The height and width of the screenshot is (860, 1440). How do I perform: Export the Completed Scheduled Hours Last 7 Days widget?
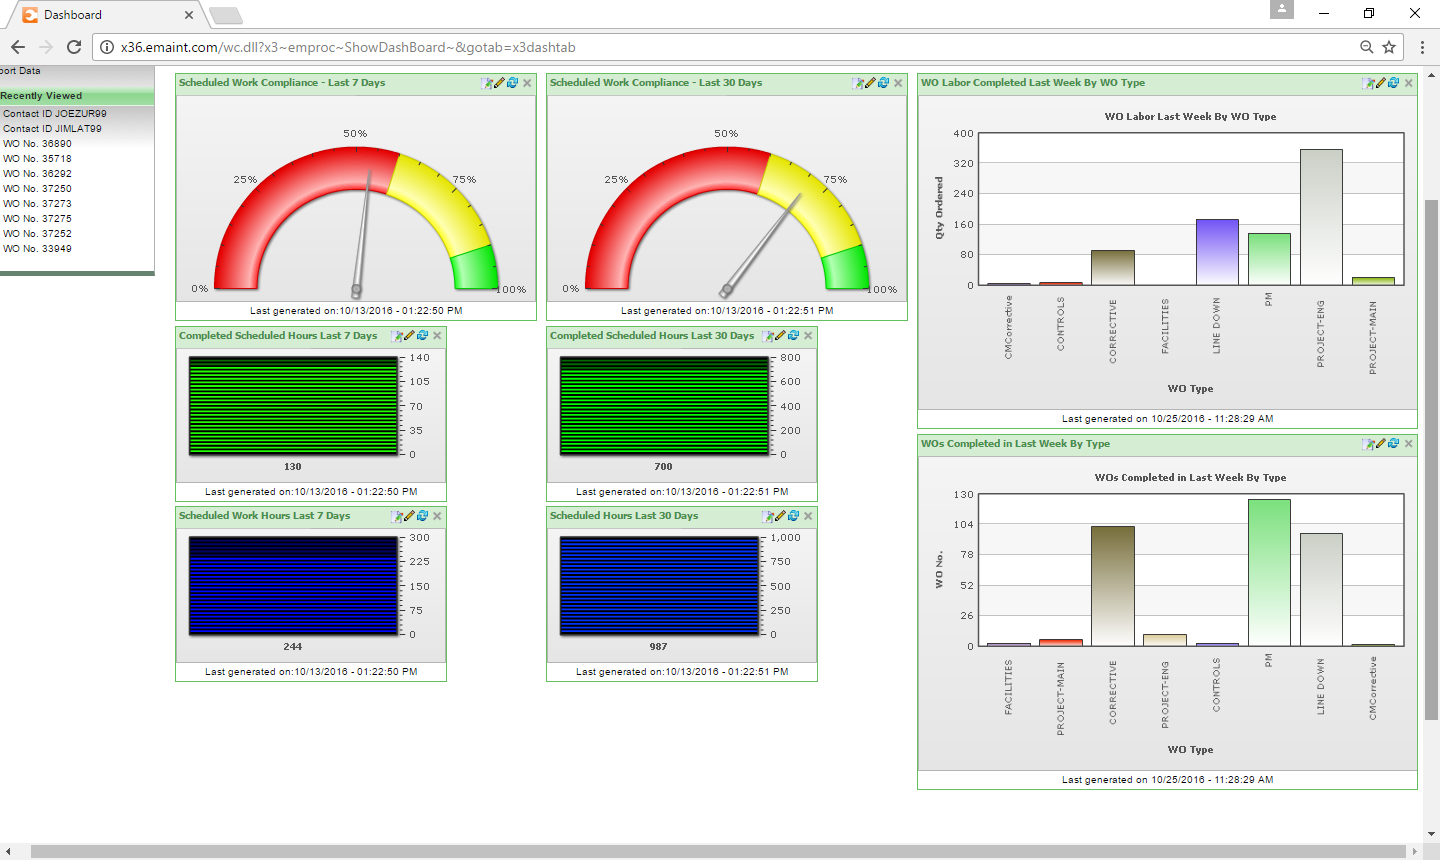[x=397, y=336]
